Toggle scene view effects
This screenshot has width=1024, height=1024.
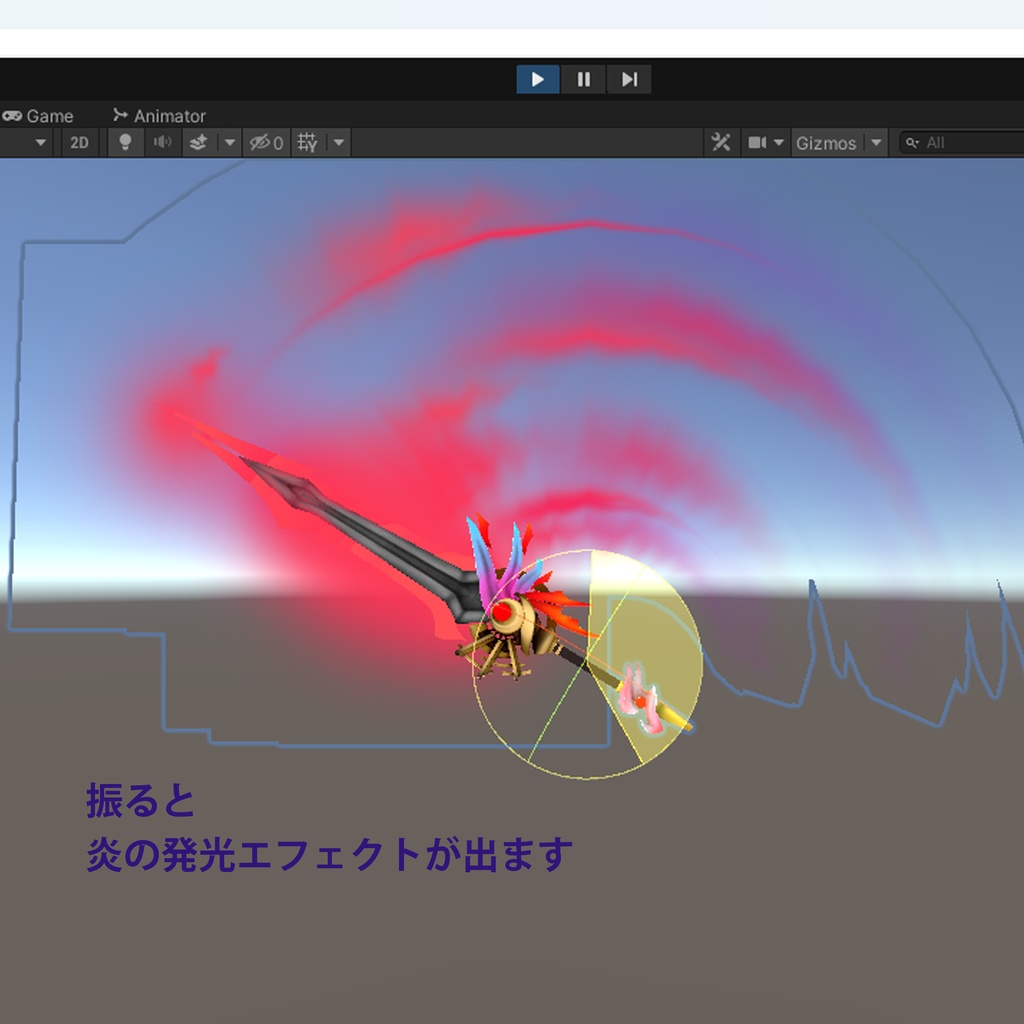click(x=199, y=142)
